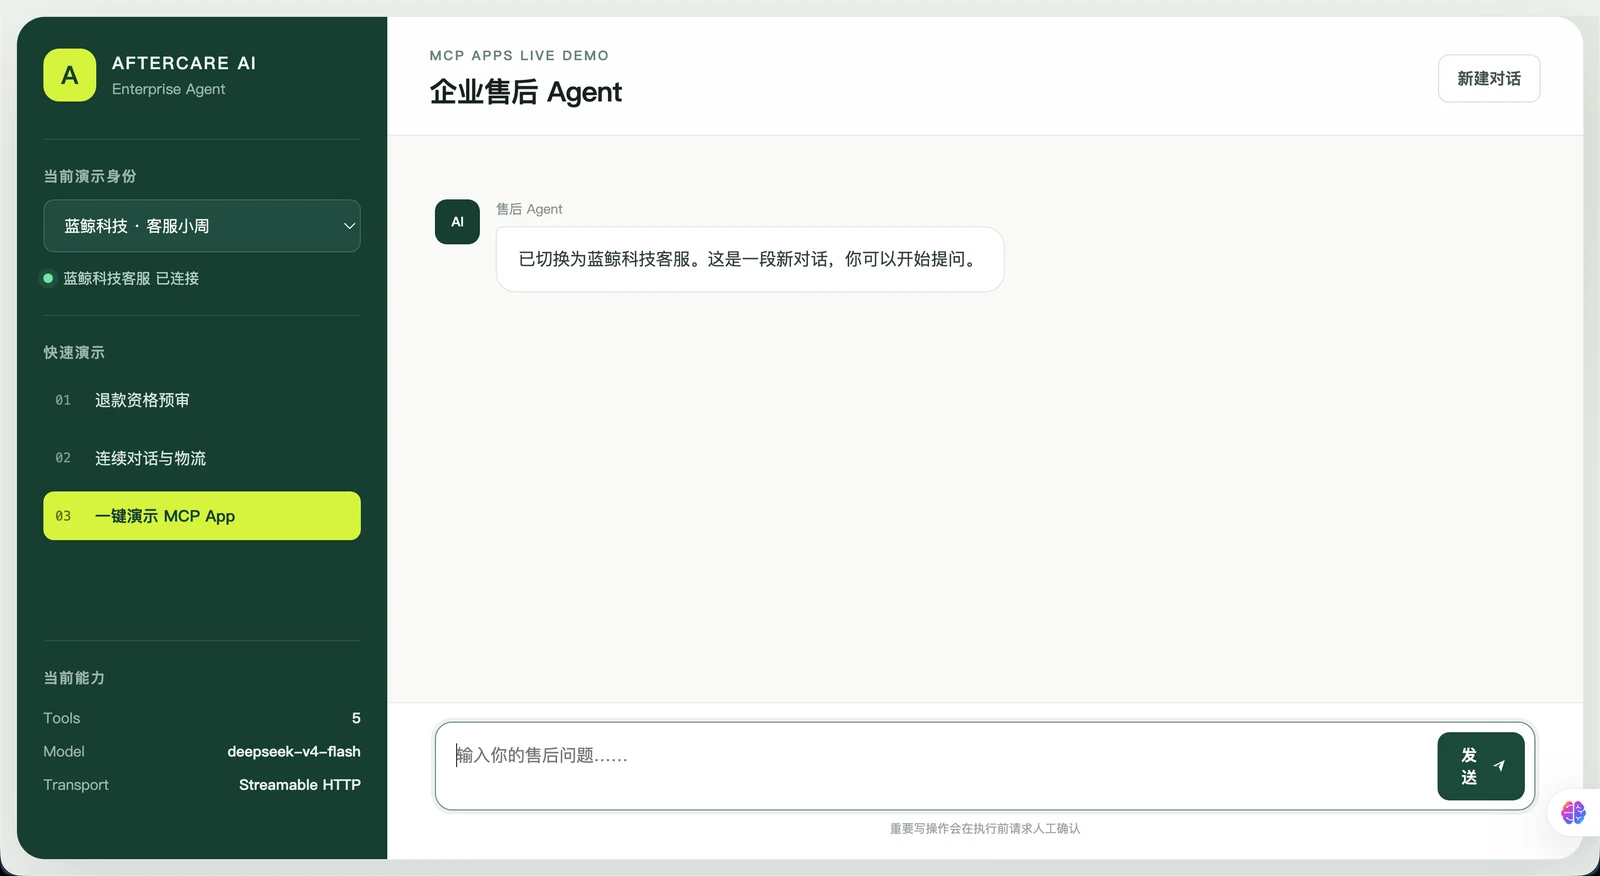Viewport: 1600px width, 876px height.
Task: Click the 当前演示身份 section heading
Action: point(90,176)
